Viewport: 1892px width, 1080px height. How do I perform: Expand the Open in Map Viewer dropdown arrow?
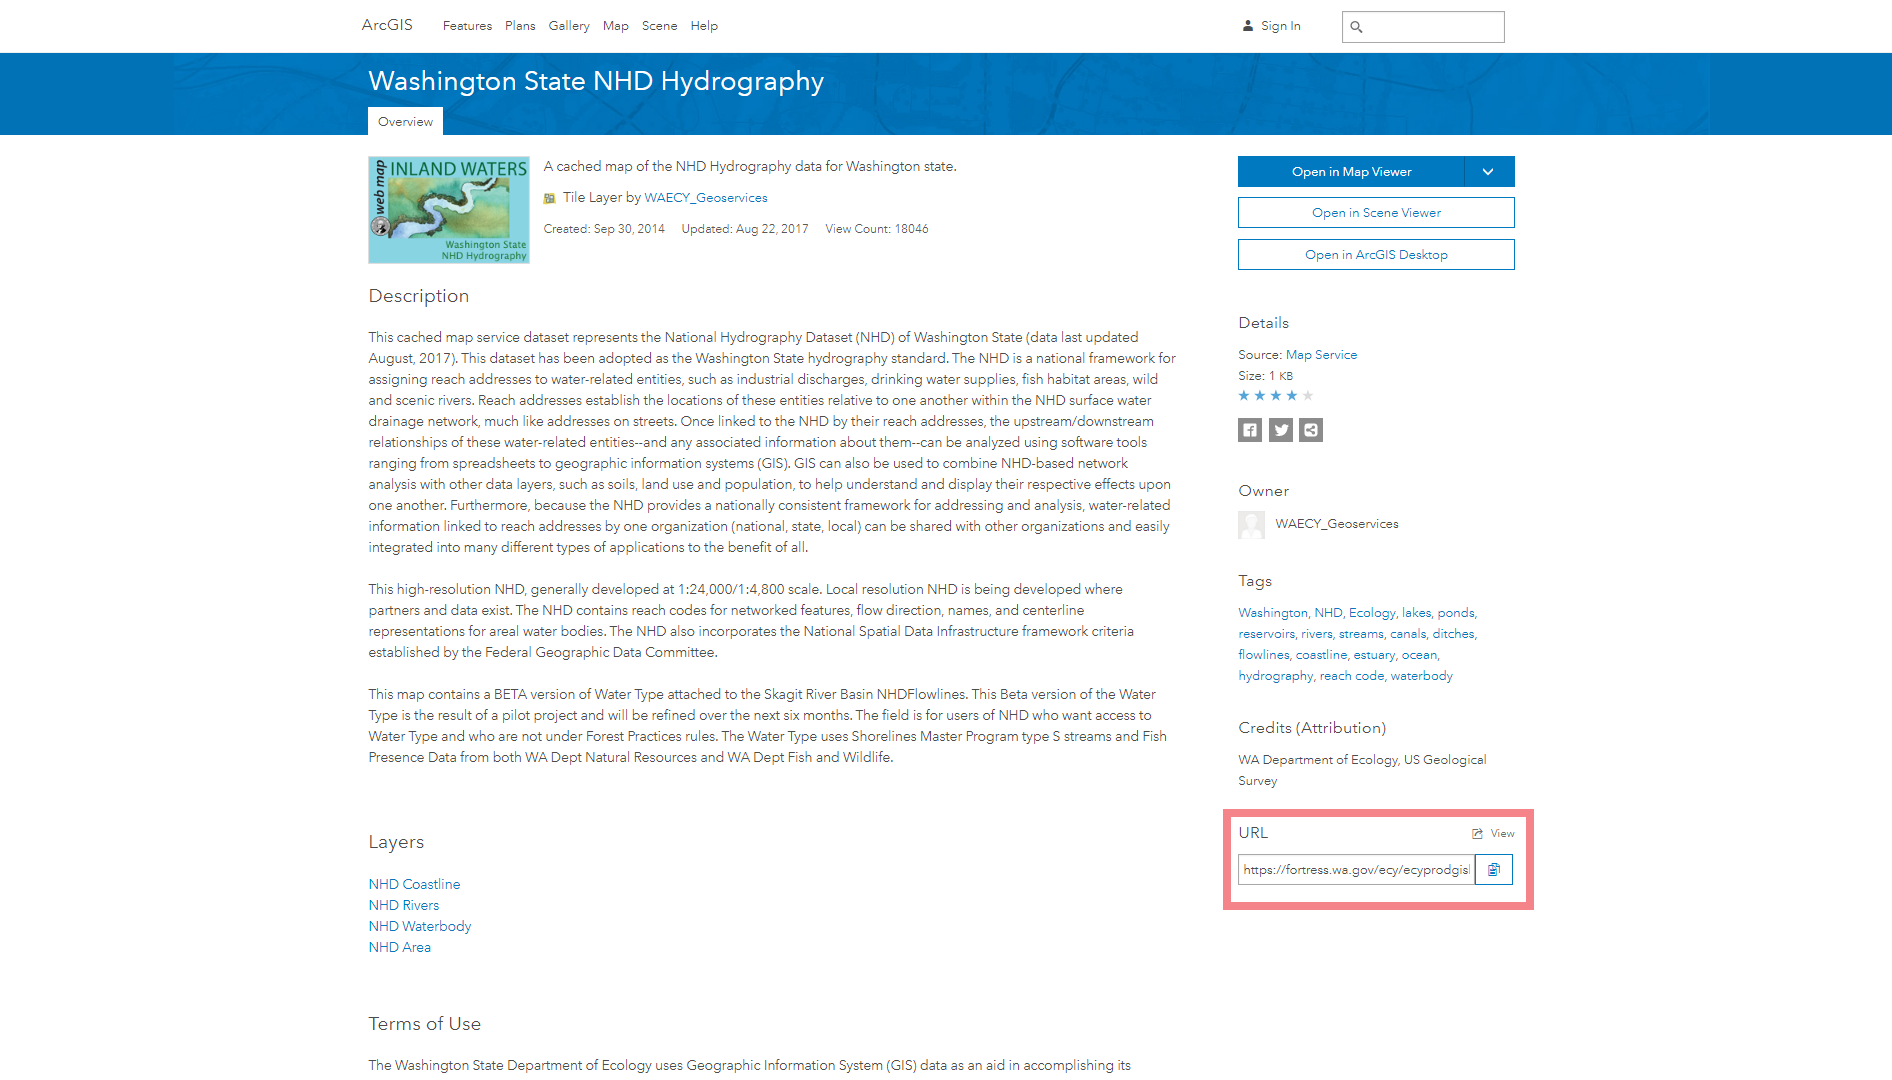point(1489,172)
